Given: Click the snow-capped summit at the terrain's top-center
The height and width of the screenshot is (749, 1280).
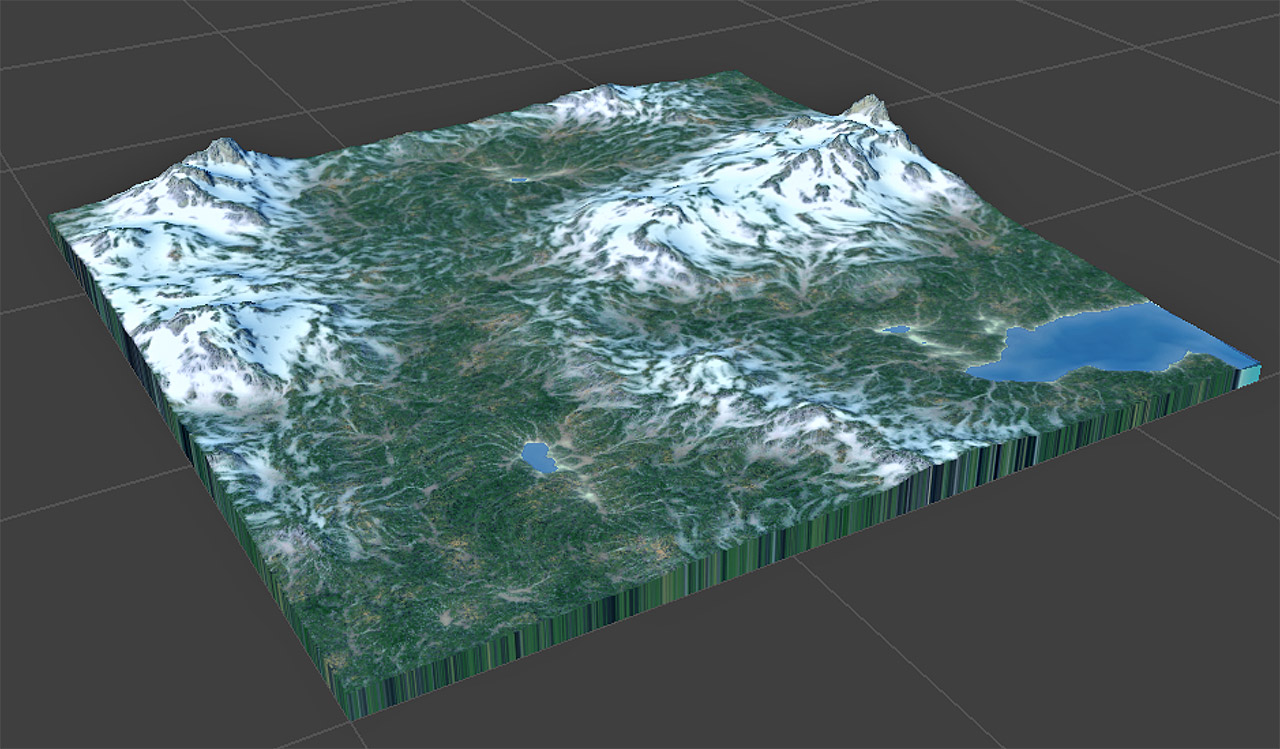Looking at the screenshot, I should tap(603, 98).
